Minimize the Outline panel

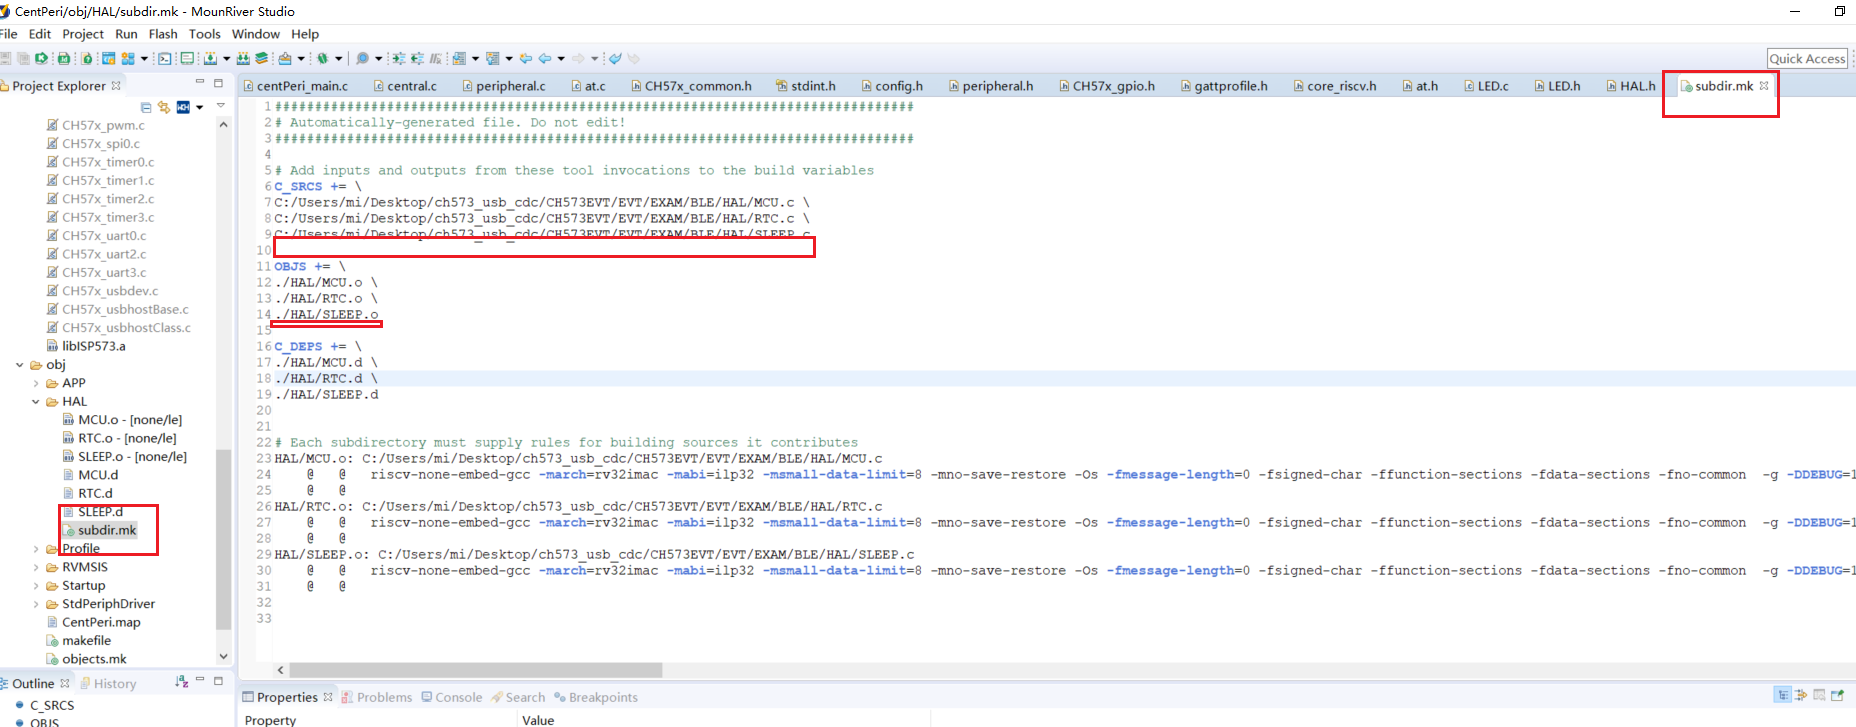[200, 680]
